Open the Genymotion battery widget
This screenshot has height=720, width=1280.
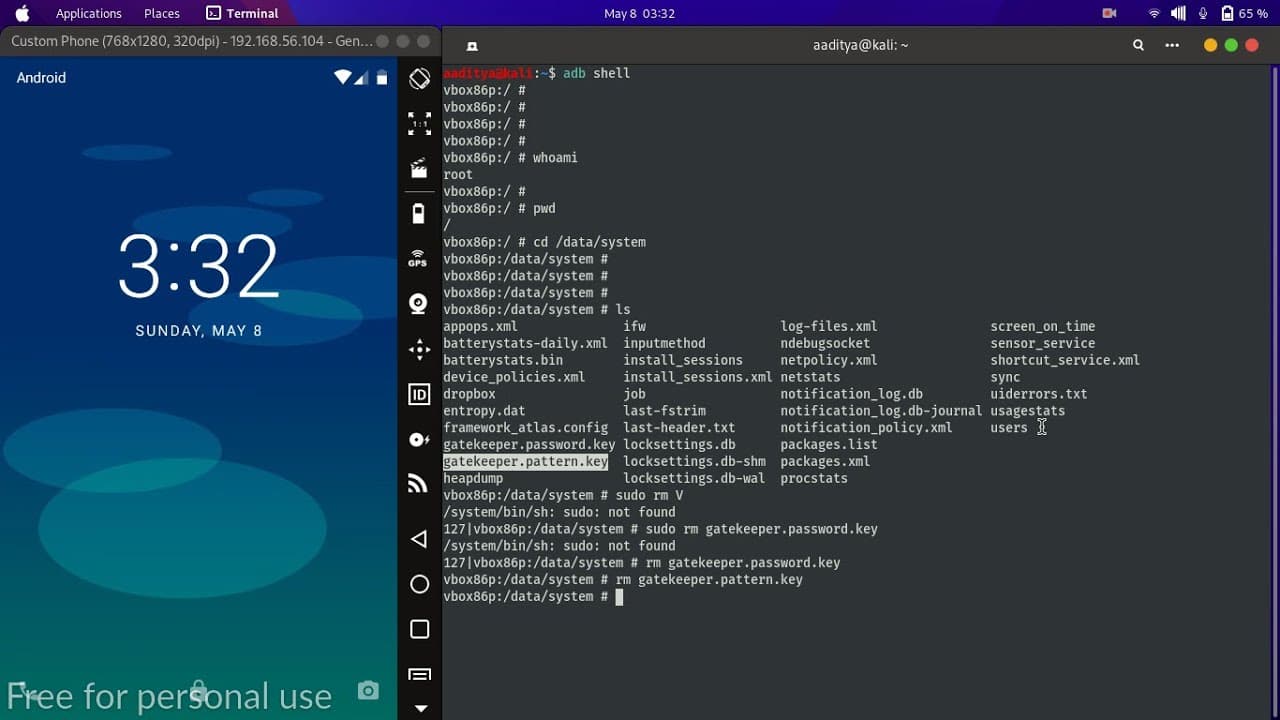point(419,213)
